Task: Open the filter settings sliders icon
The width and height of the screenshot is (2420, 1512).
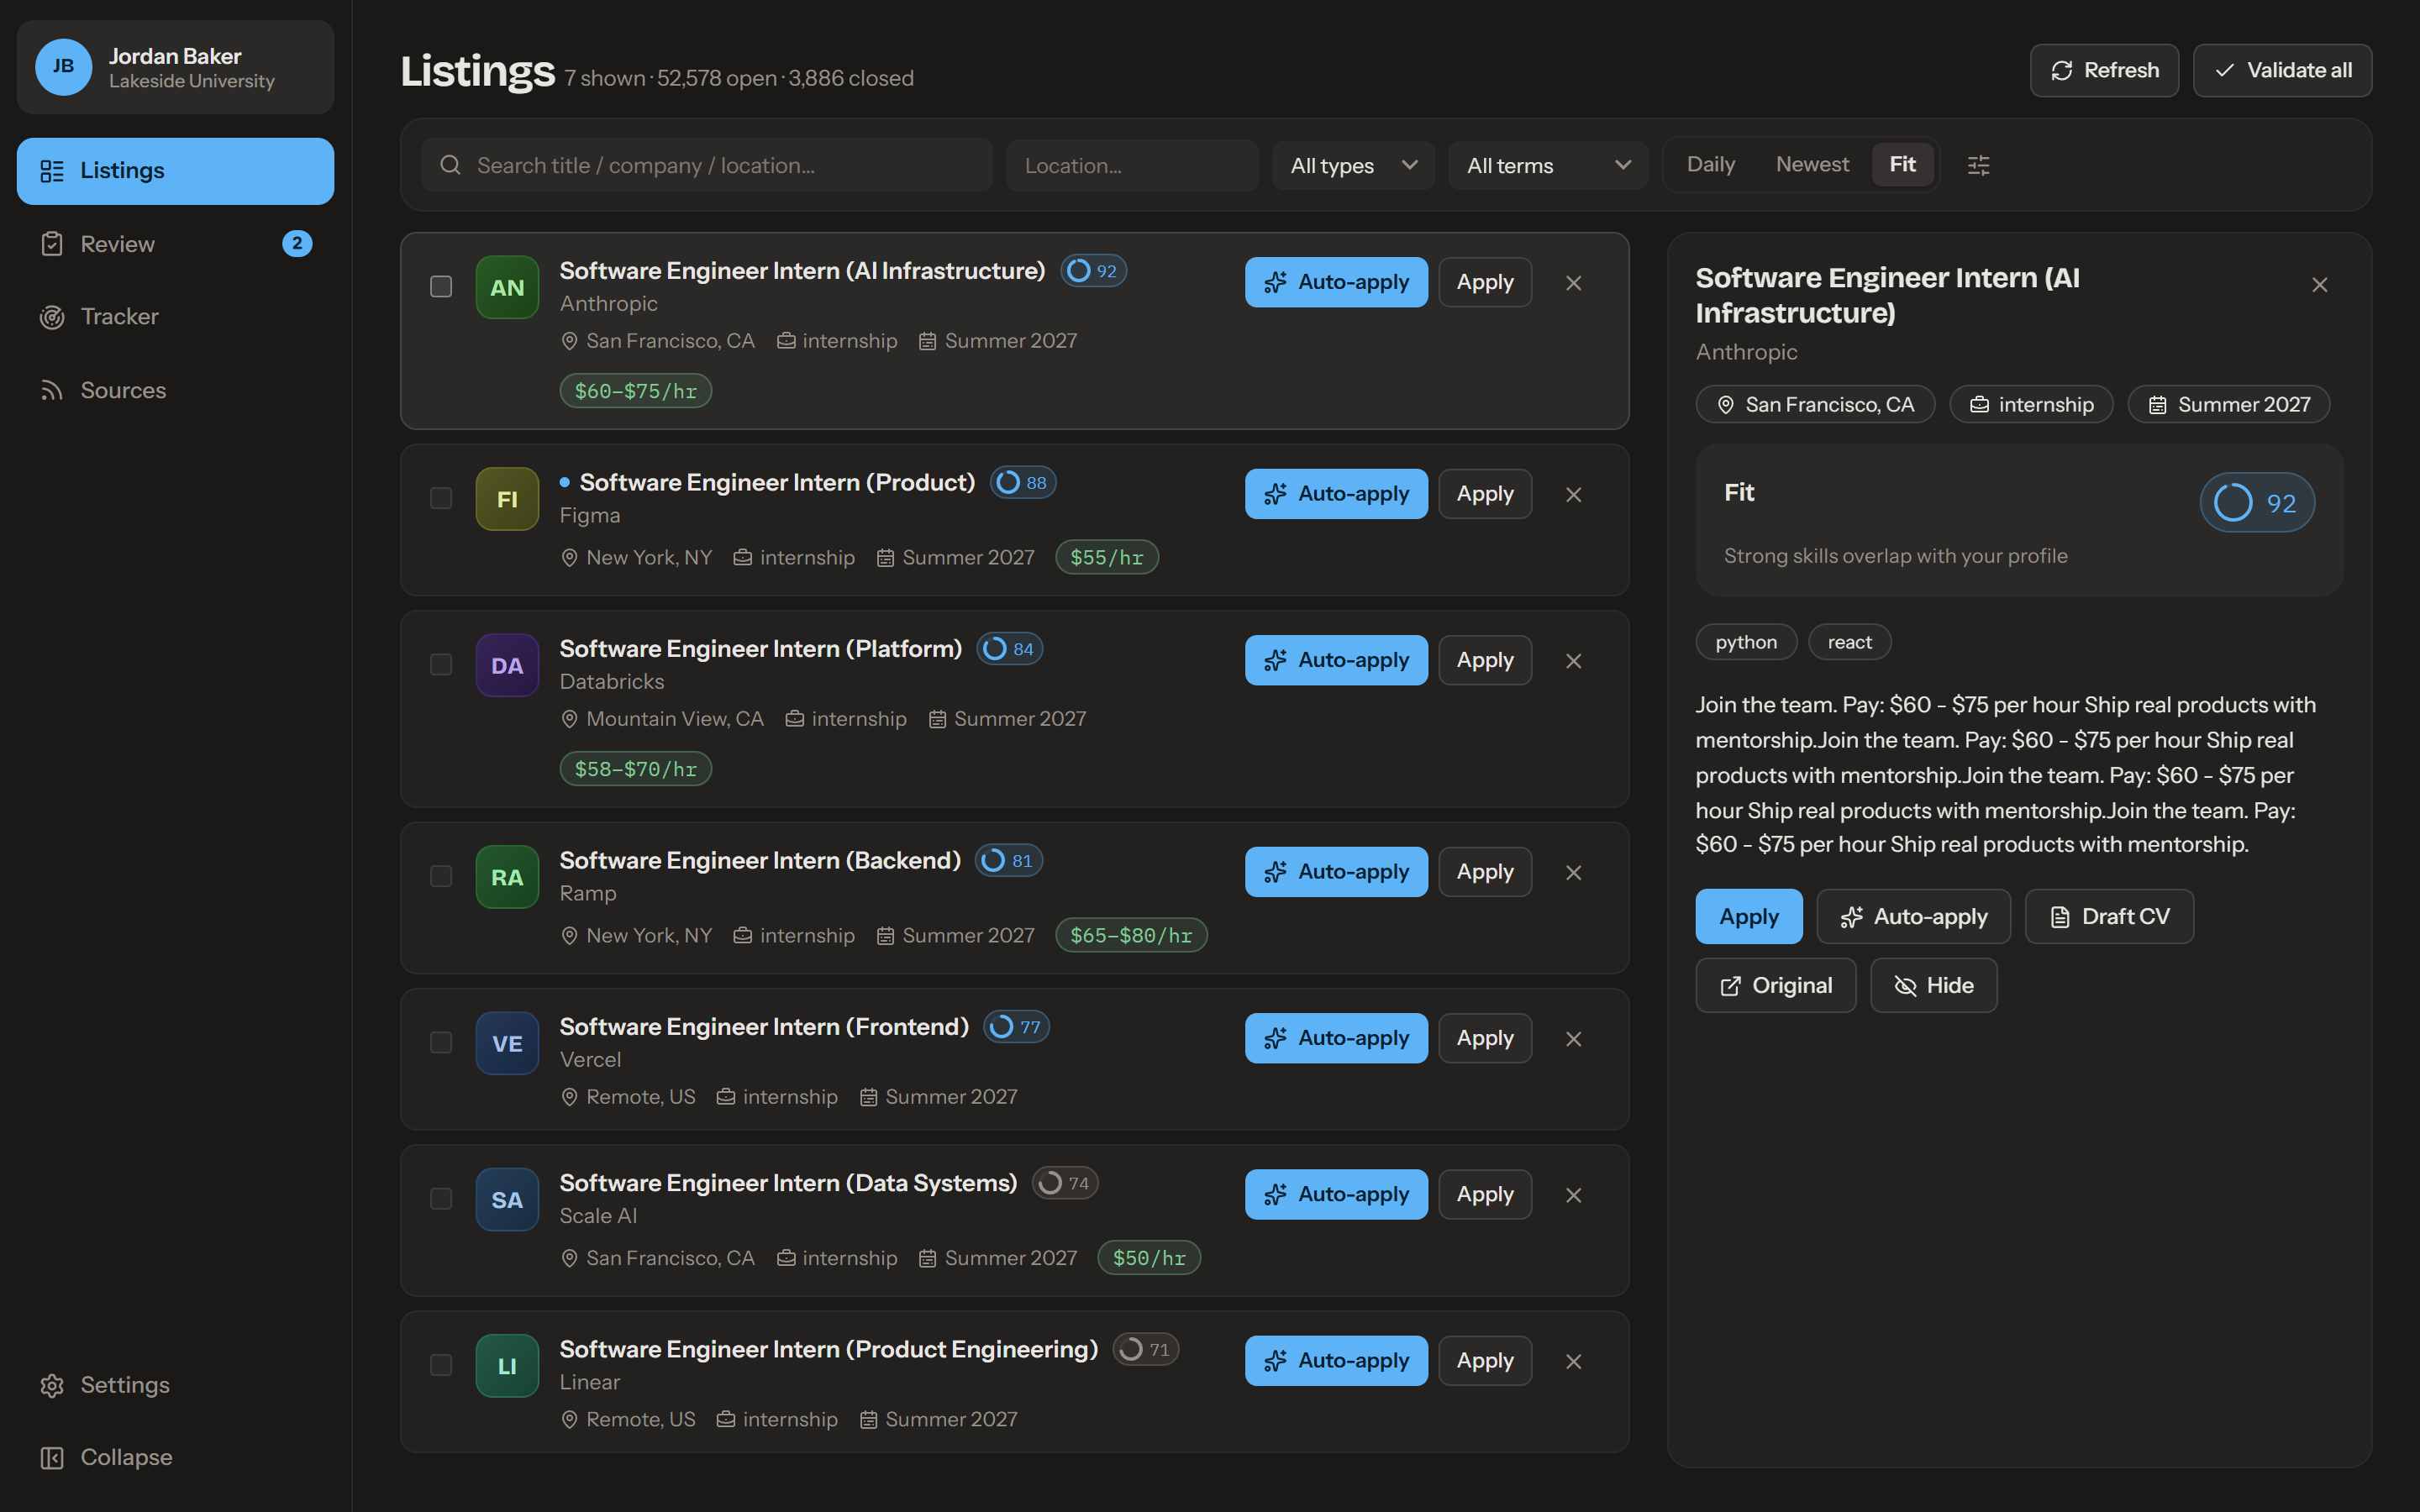Action: pyautogui.click(x=1978, y=165)
